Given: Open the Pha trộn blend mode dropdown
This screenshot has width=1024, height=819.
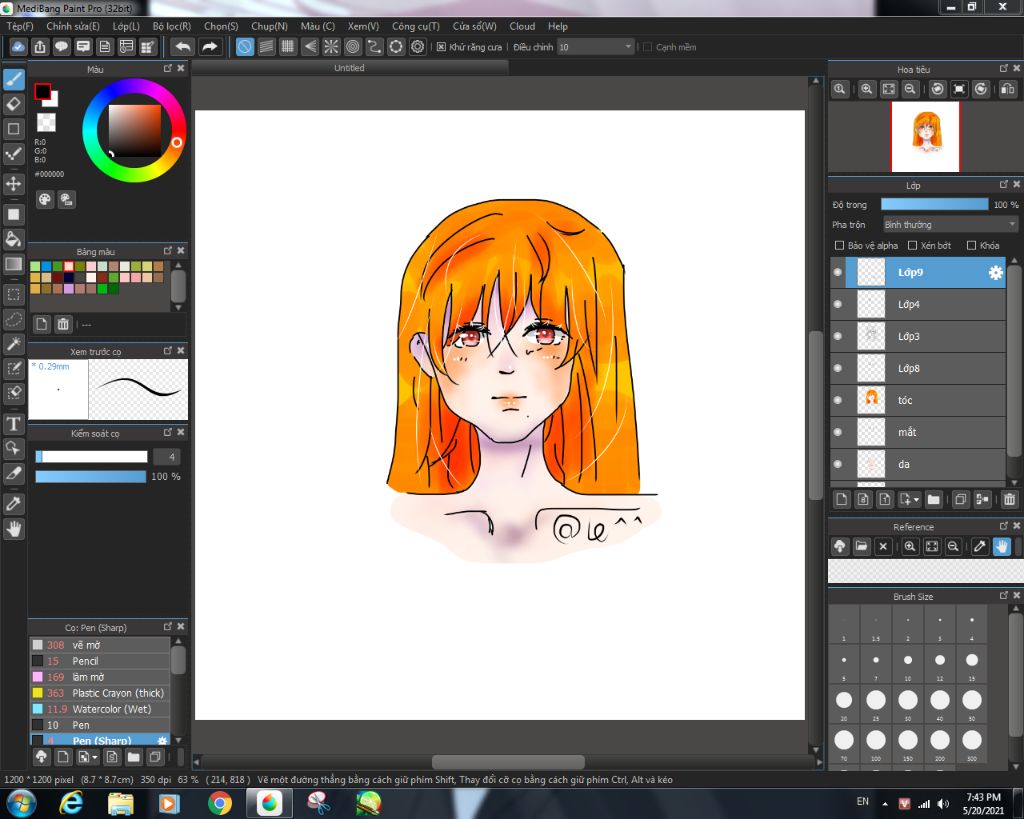Looking at the screenshot, I should coord(950,225).
